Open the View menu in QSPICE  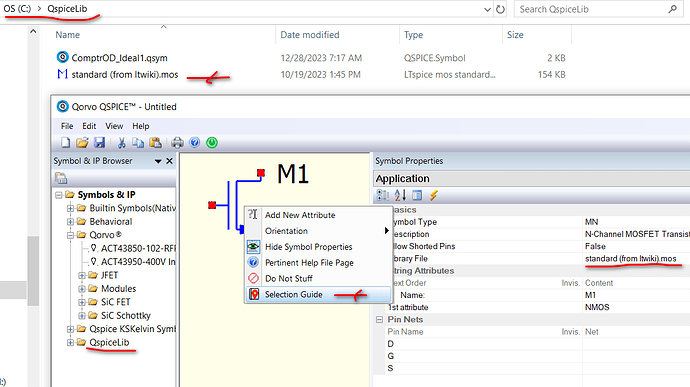pos(114,126)
